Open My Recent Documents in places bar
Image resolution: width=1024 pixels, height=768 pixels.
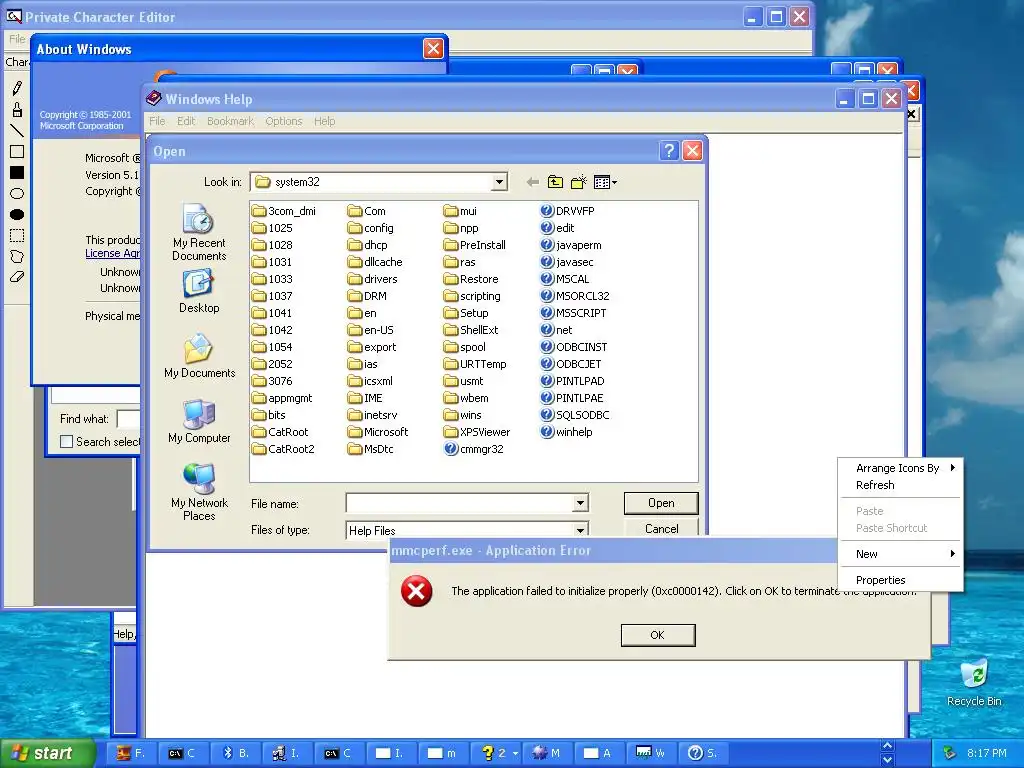(199, 232)
